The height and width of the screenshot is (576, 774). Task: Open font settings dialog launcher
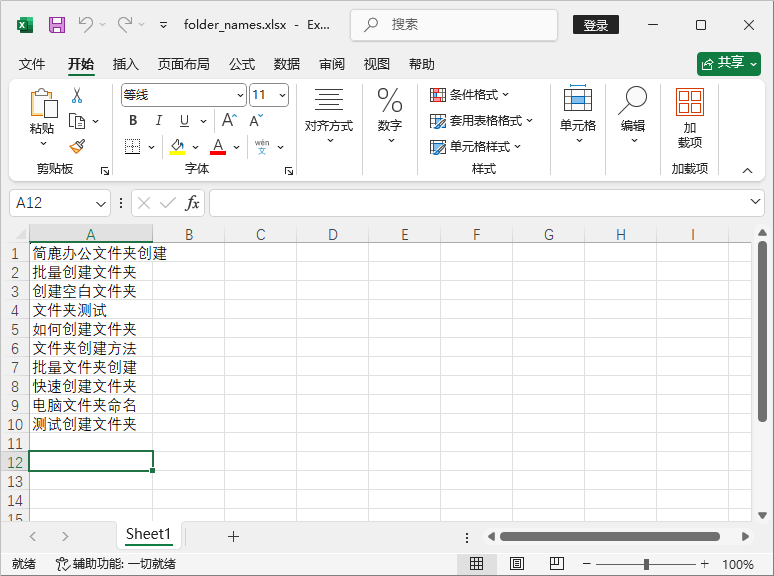pyautogui.click(x=289, y=171)
